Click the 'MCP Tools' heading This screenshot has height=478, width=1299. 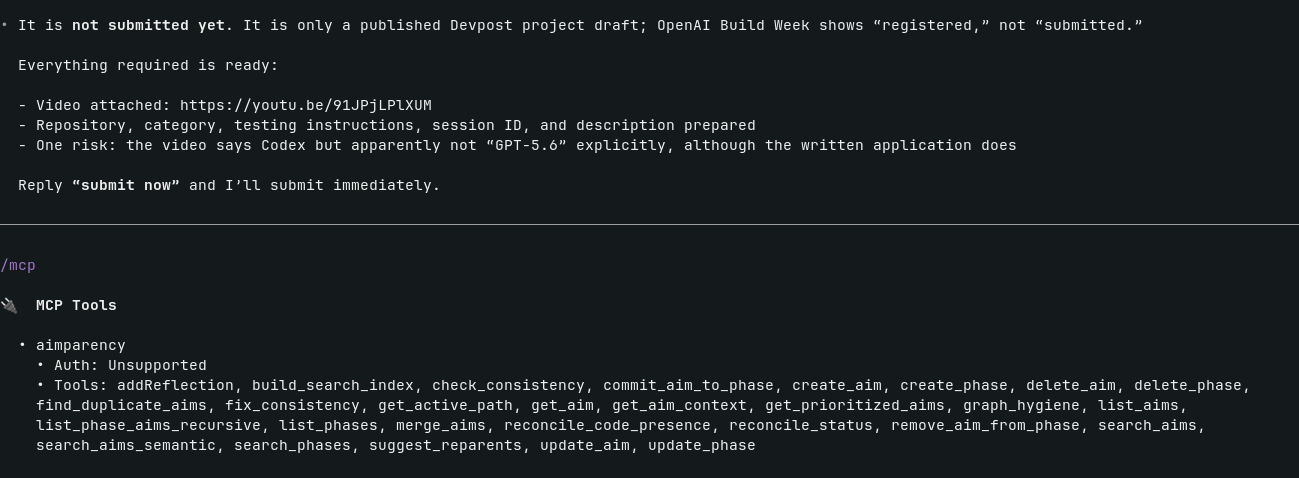(76, 306)
